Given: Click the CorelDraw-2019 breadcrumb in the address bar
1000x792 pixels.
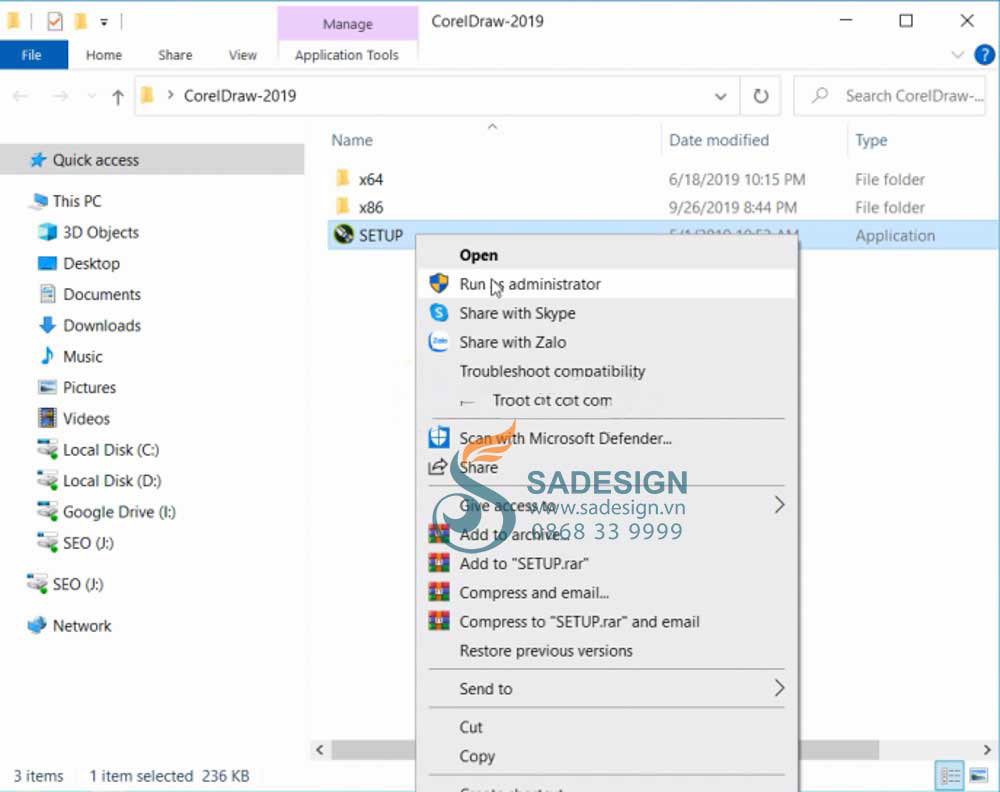Looking at the screenshot, I should point(240,96).
